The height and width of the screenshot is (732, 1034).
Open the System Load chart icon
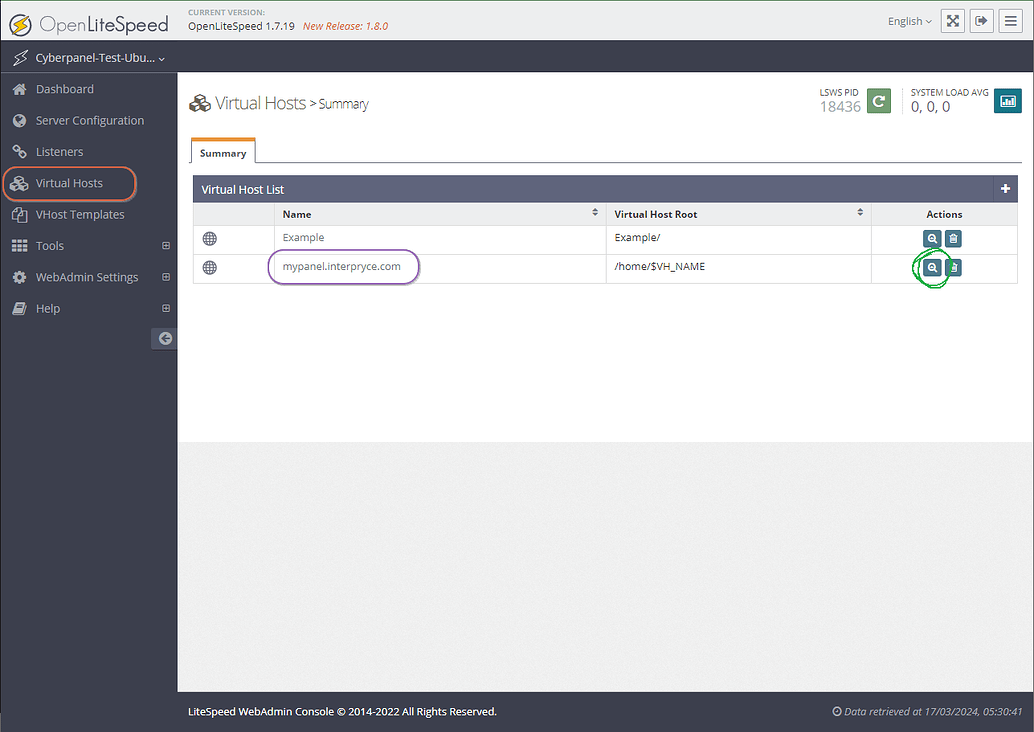(1007, 100)
